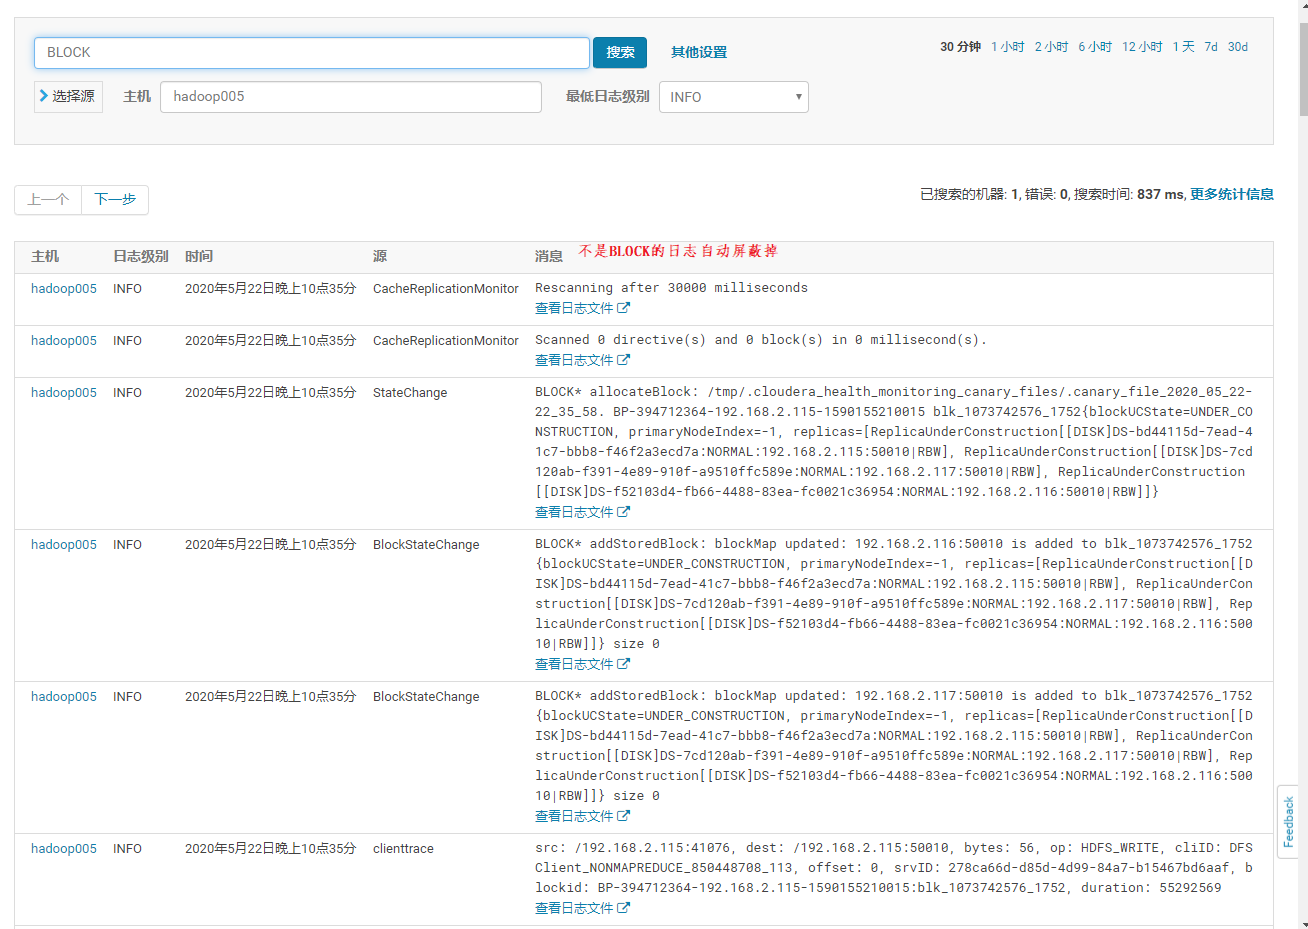Open hadoop005 host link in StateChange row
Image resolution: width=1308 pixels, height=929 pixels.
[64, 393]
